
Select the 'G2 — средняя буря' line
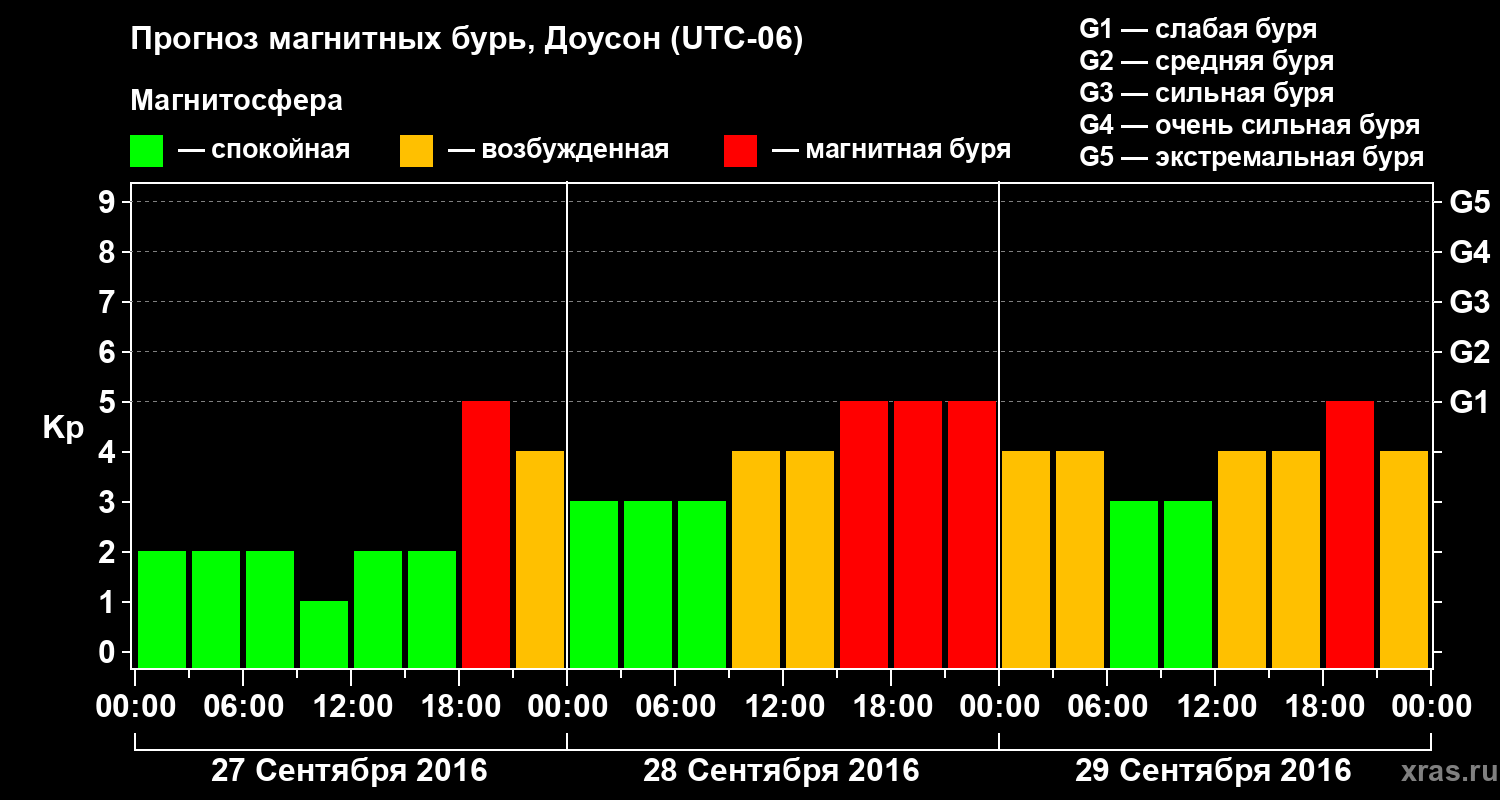pyautogui.click(x=1207, y=61)
